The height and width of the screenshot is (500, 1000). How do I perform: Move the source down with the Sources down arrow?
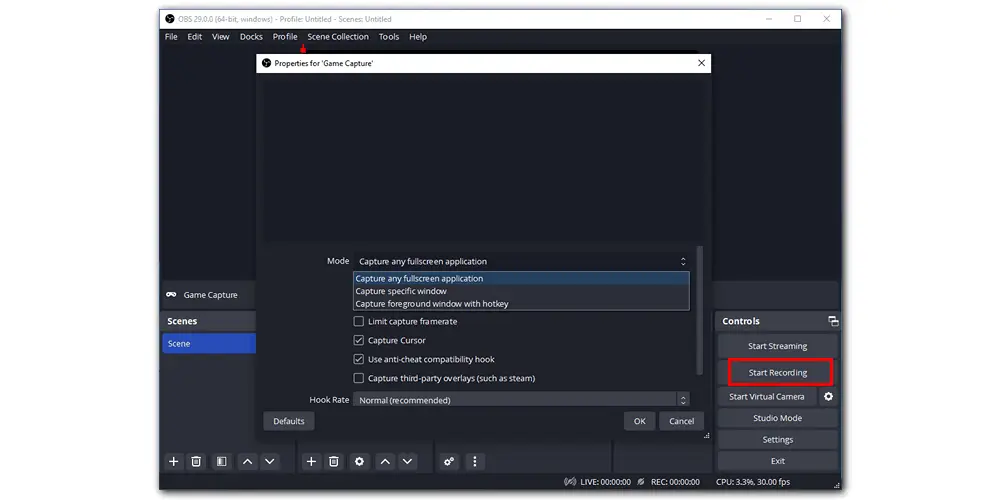click(x=408, y=461)
